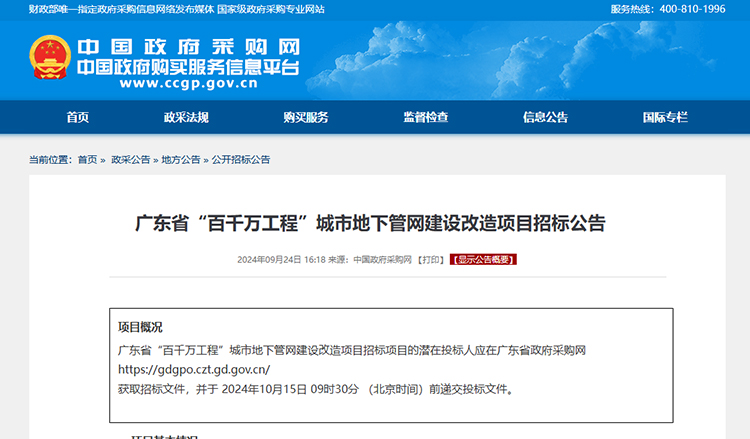
Task: Go to 购买服务 in the navigation bar
Action: tap(306, 117)
